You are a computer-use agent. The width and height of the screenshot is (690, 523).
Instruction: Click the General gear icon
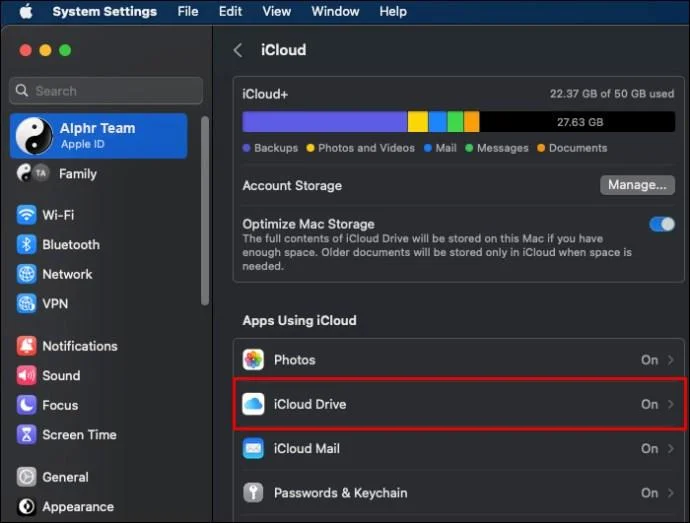26,477
